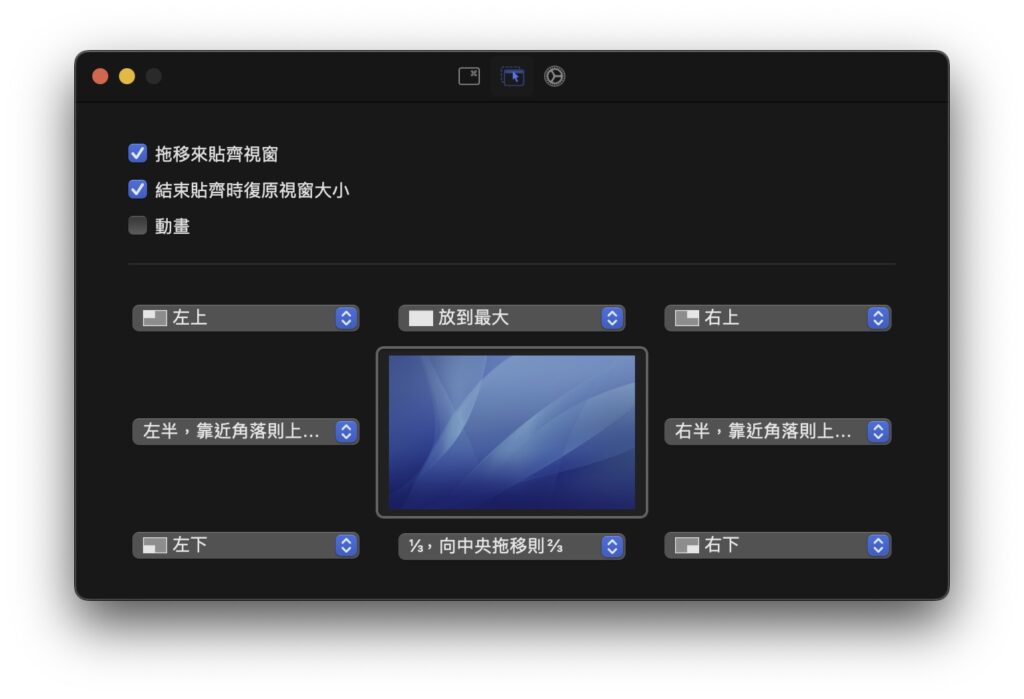Disable the 拖移來貼齊視窗 checkbox

coord(138,153)
